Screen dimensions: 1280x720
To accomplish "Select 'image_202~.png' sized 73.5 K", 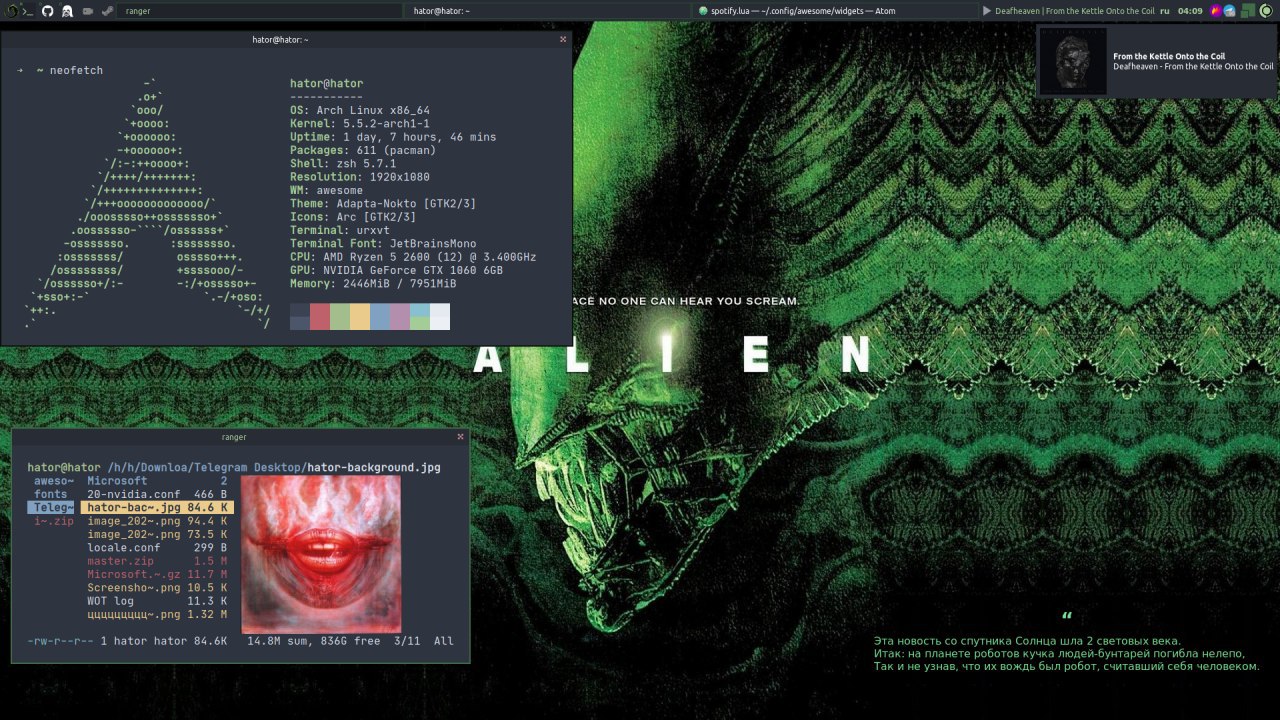I will 157,534.
